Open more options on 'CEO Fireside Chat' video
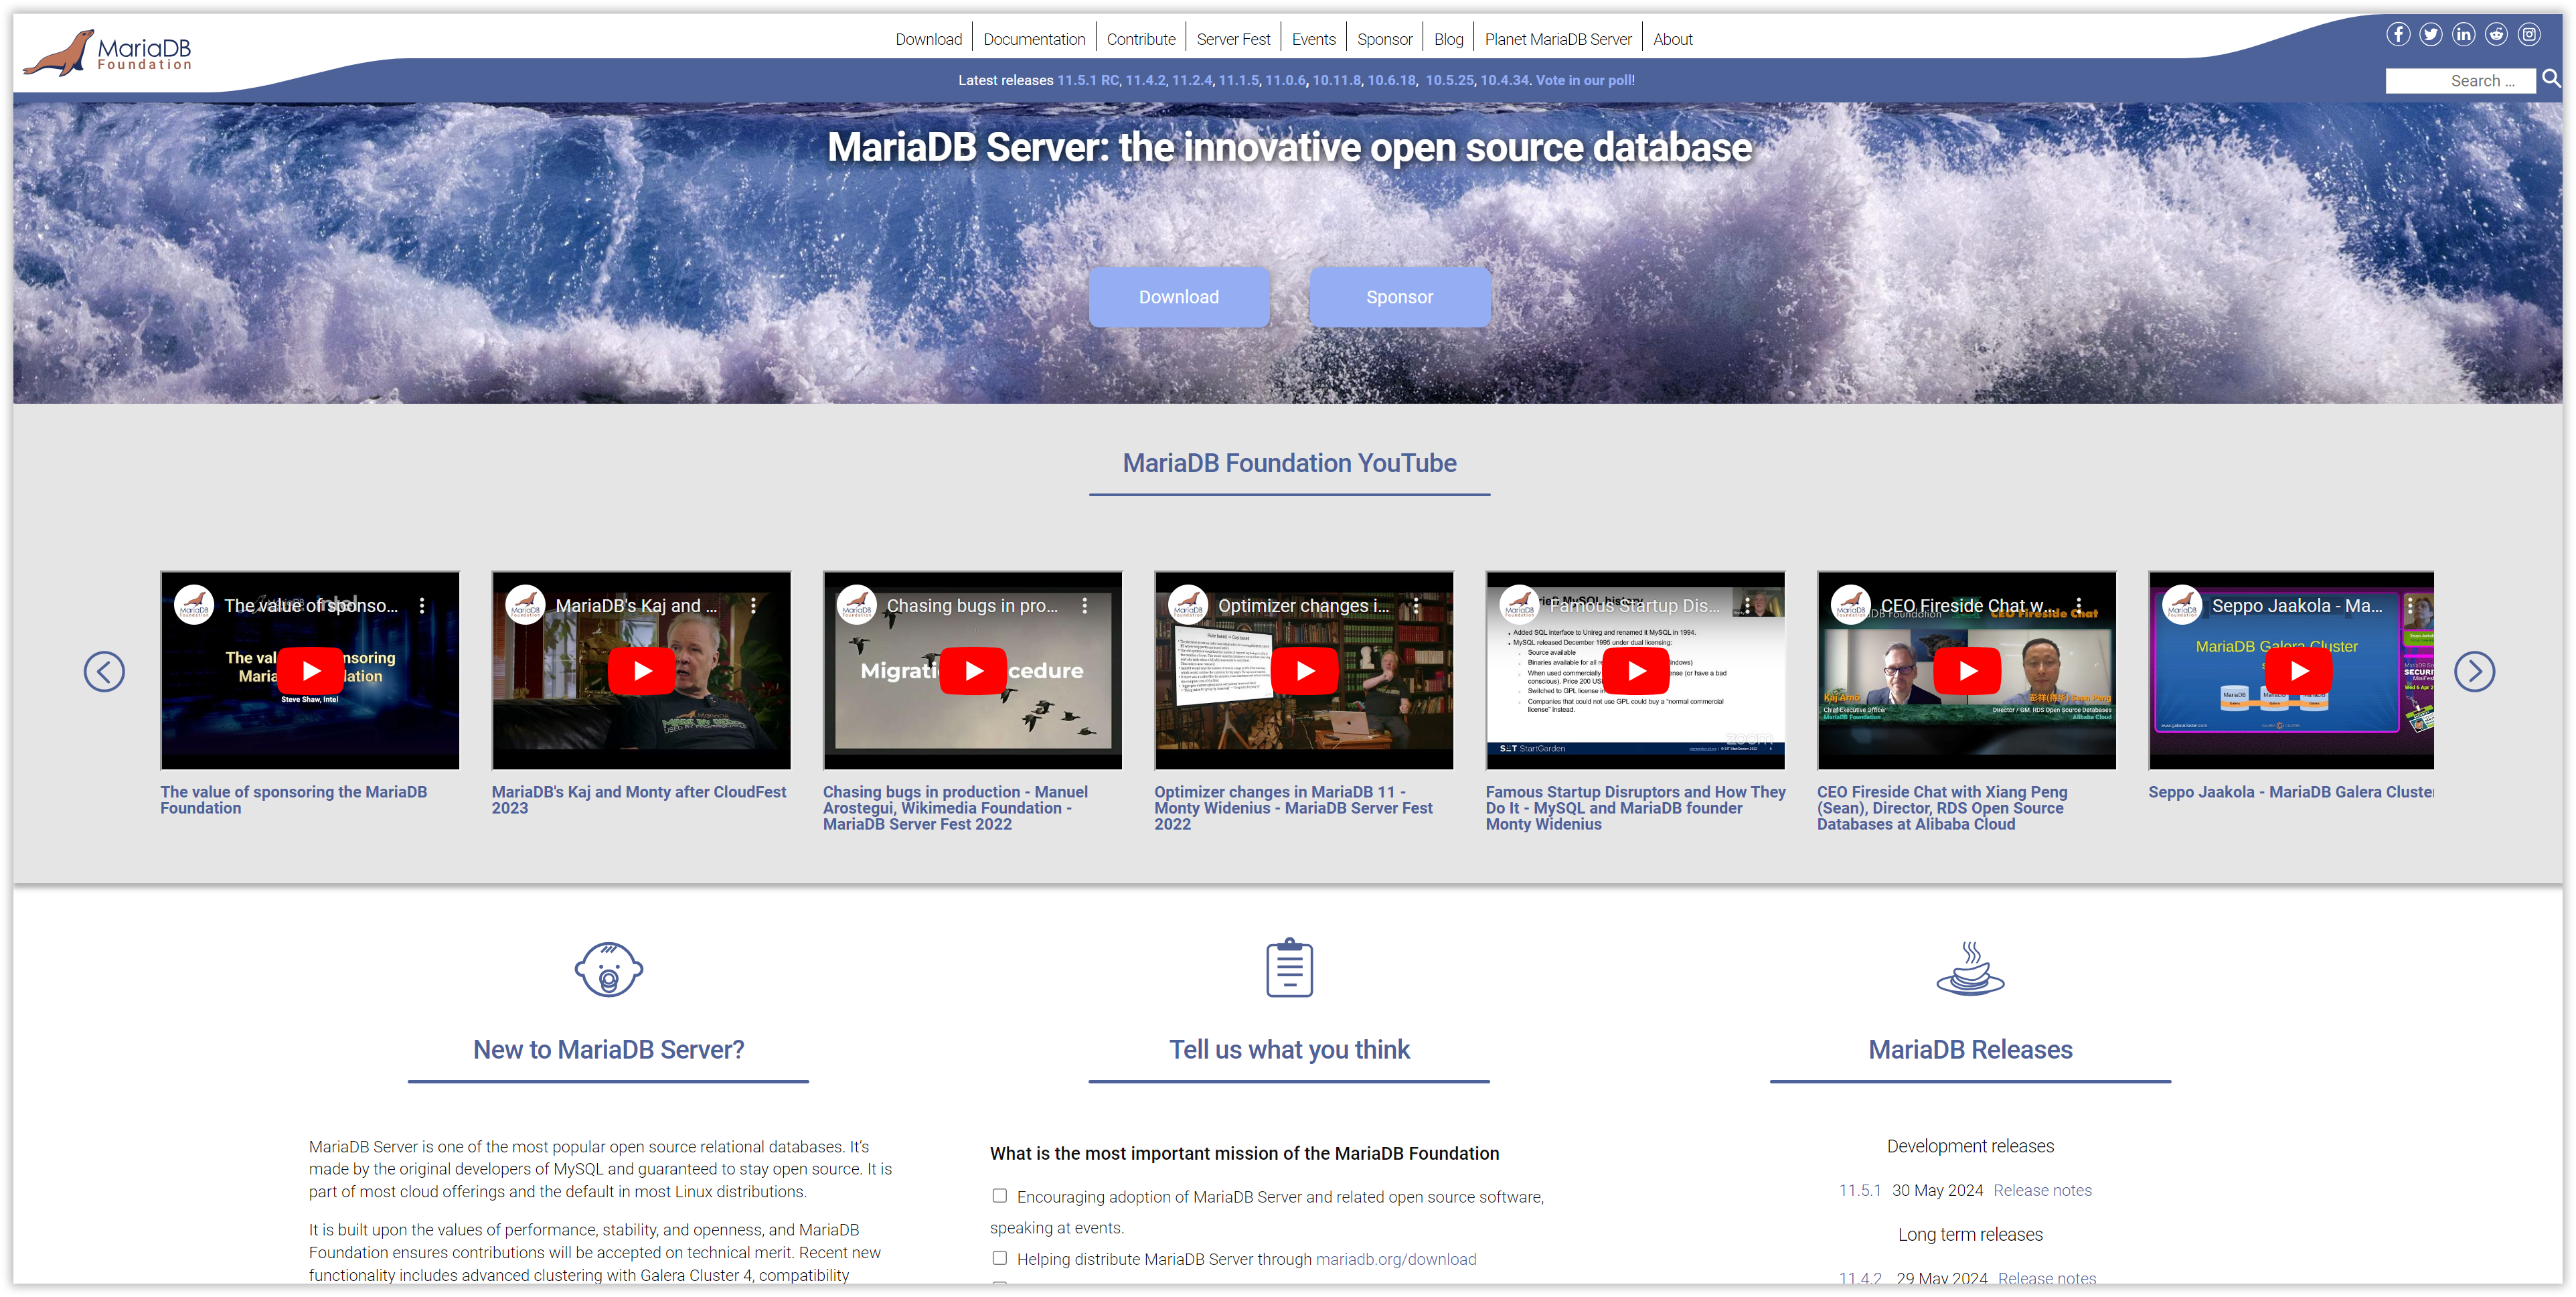 (x=2079, y=606)
